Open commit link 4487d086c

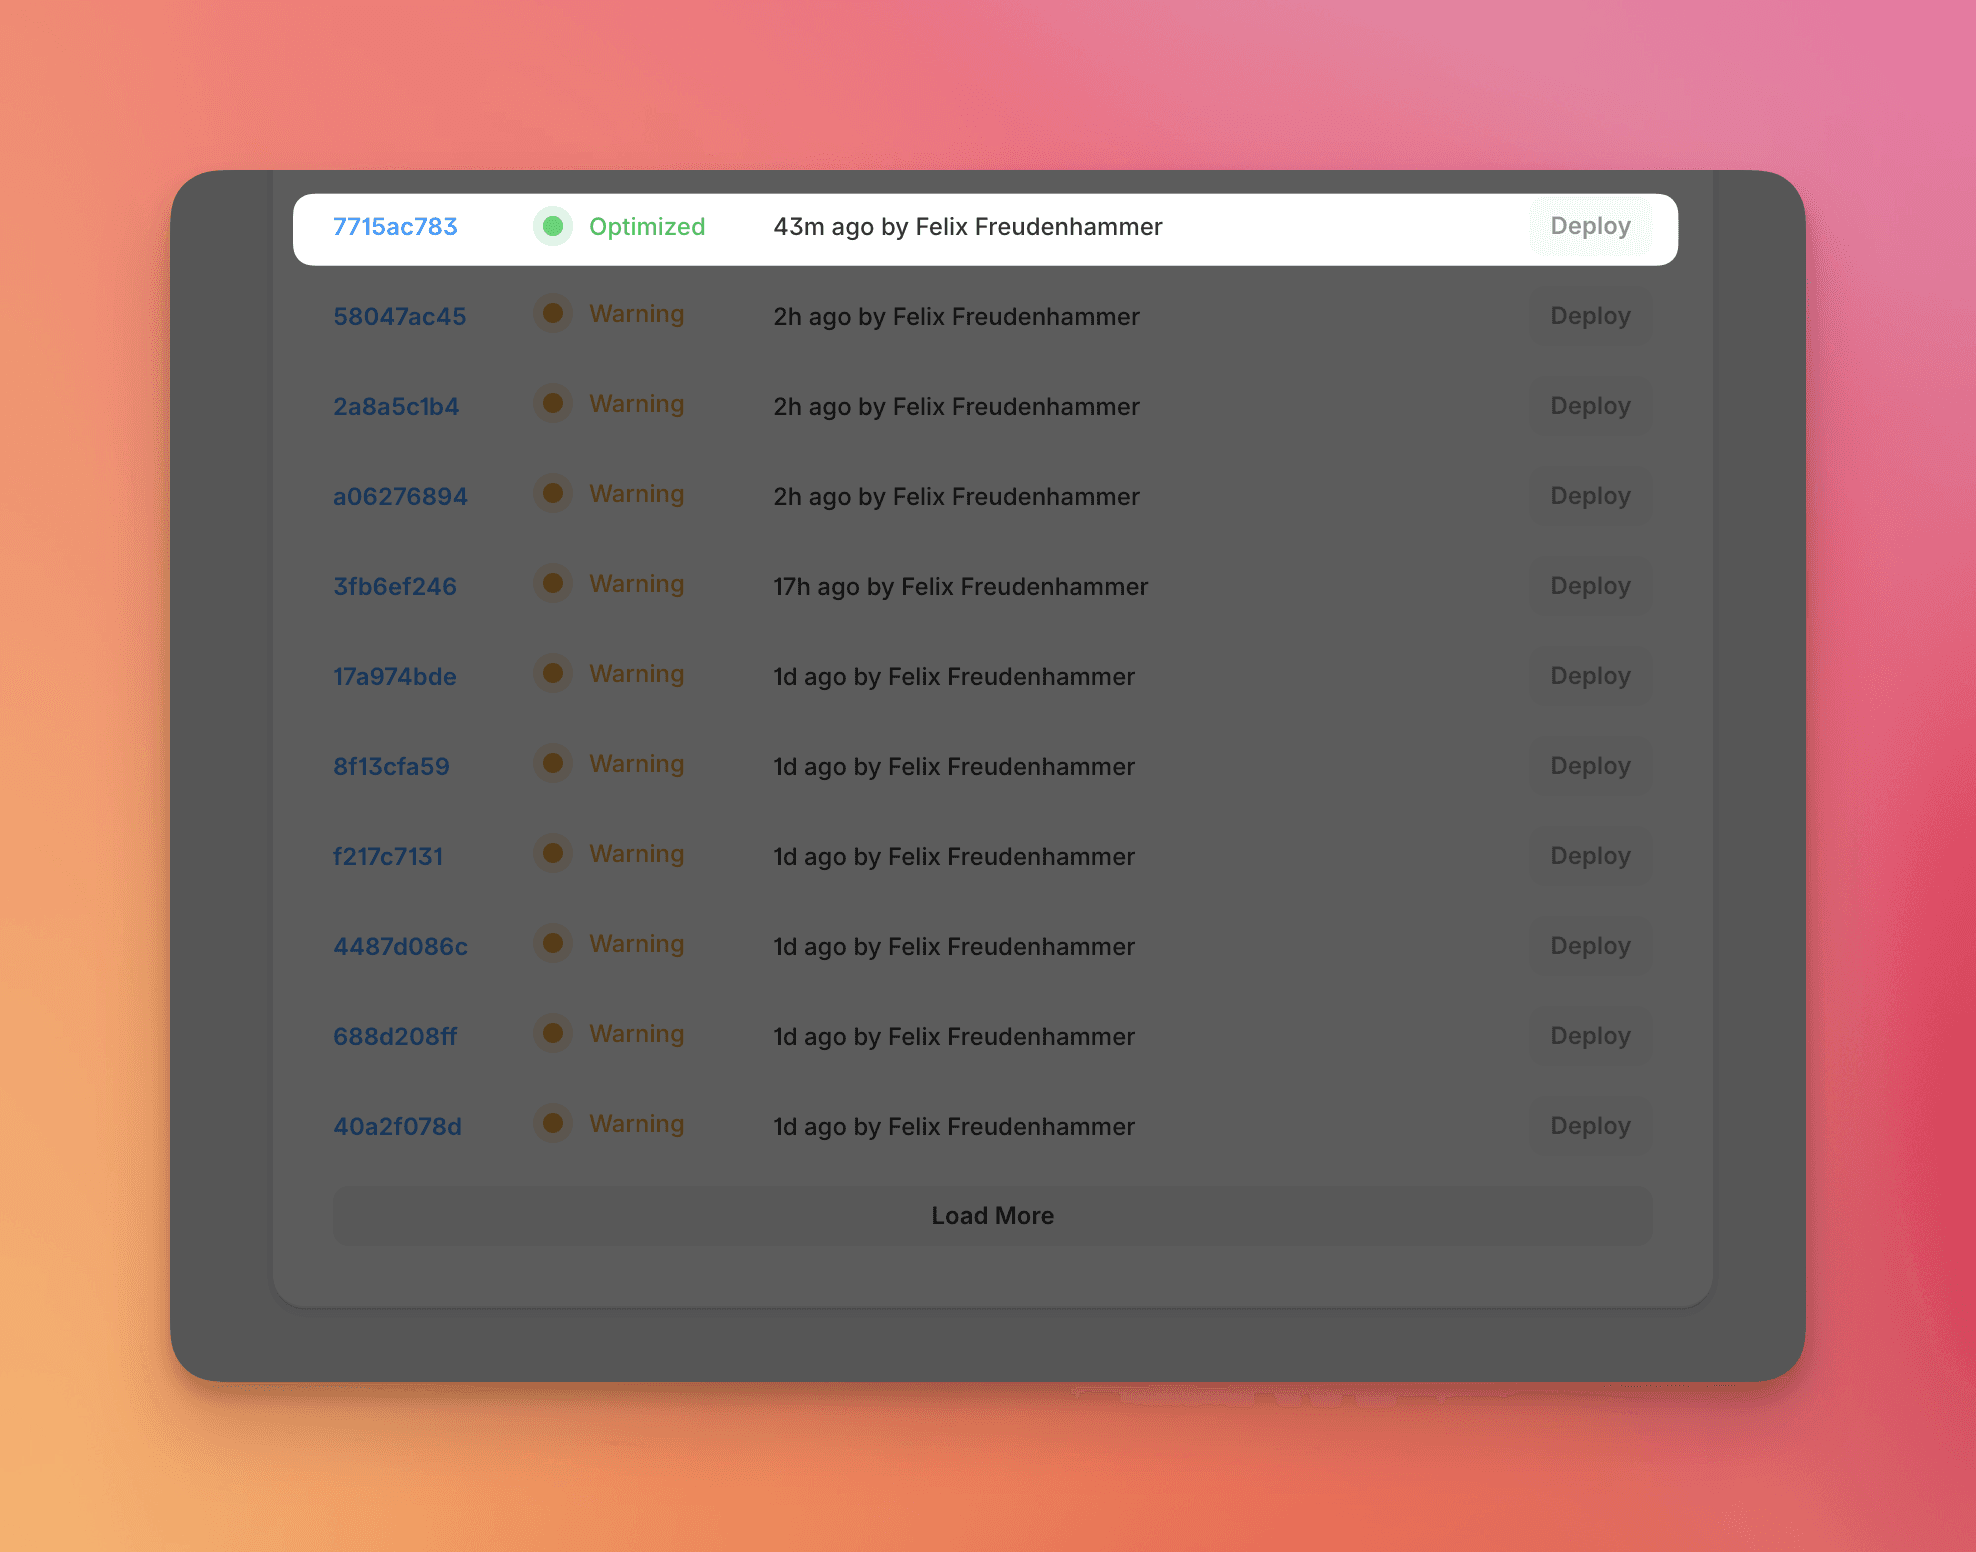pyautogui.click(x=400, y=947)
